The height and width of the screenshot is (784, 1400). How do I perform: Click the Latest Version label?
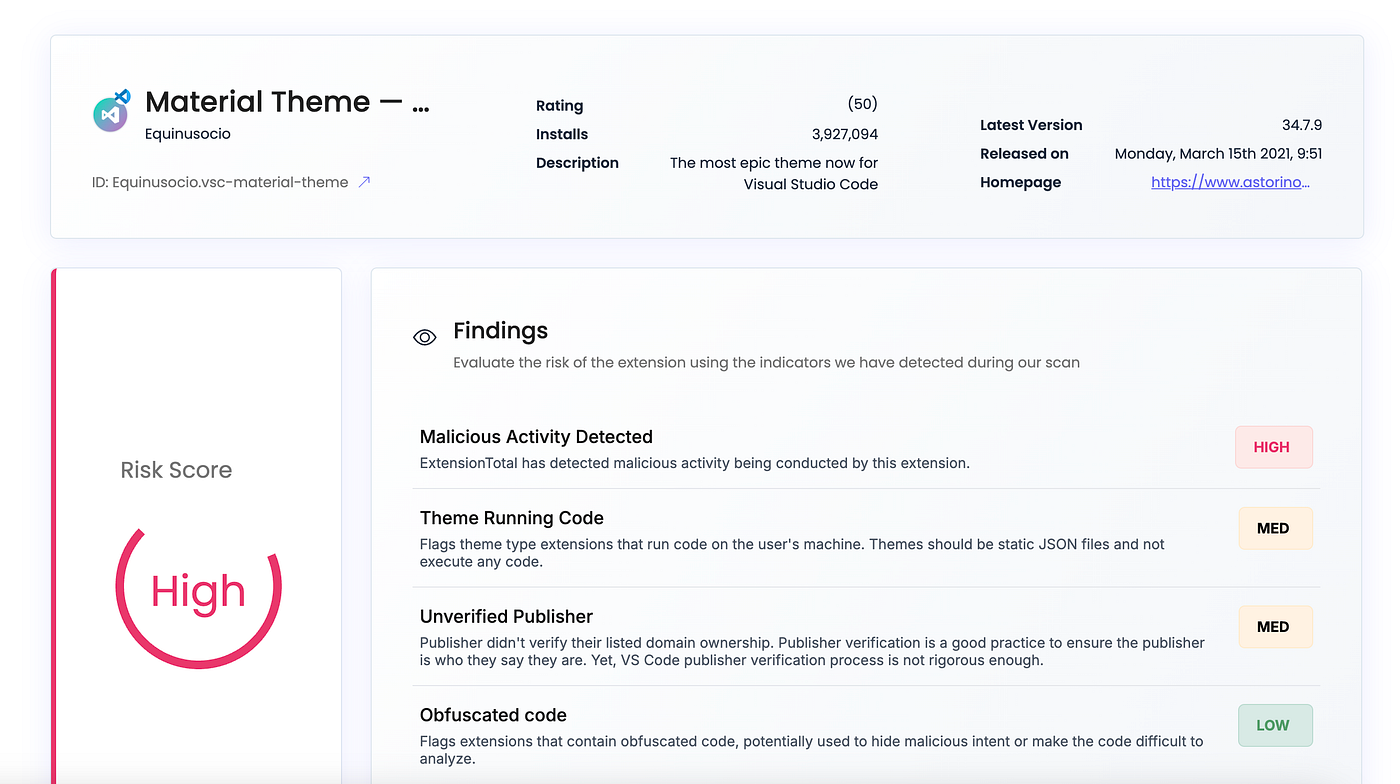pyautogui.click(x=1031, y=125)
